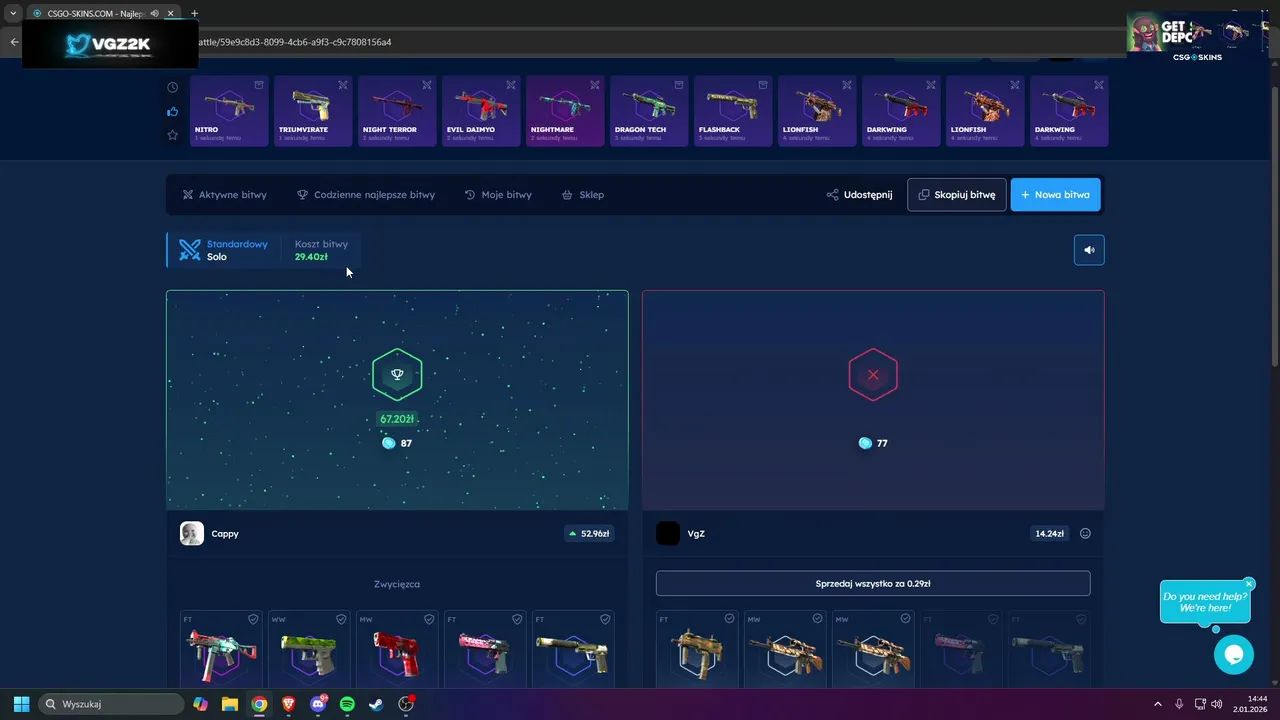Viewport: 1280px width, 720px height.
Task: Open Codzienne najlepsze bitwy
Action: pyautogui.click(x=366, y=195)
